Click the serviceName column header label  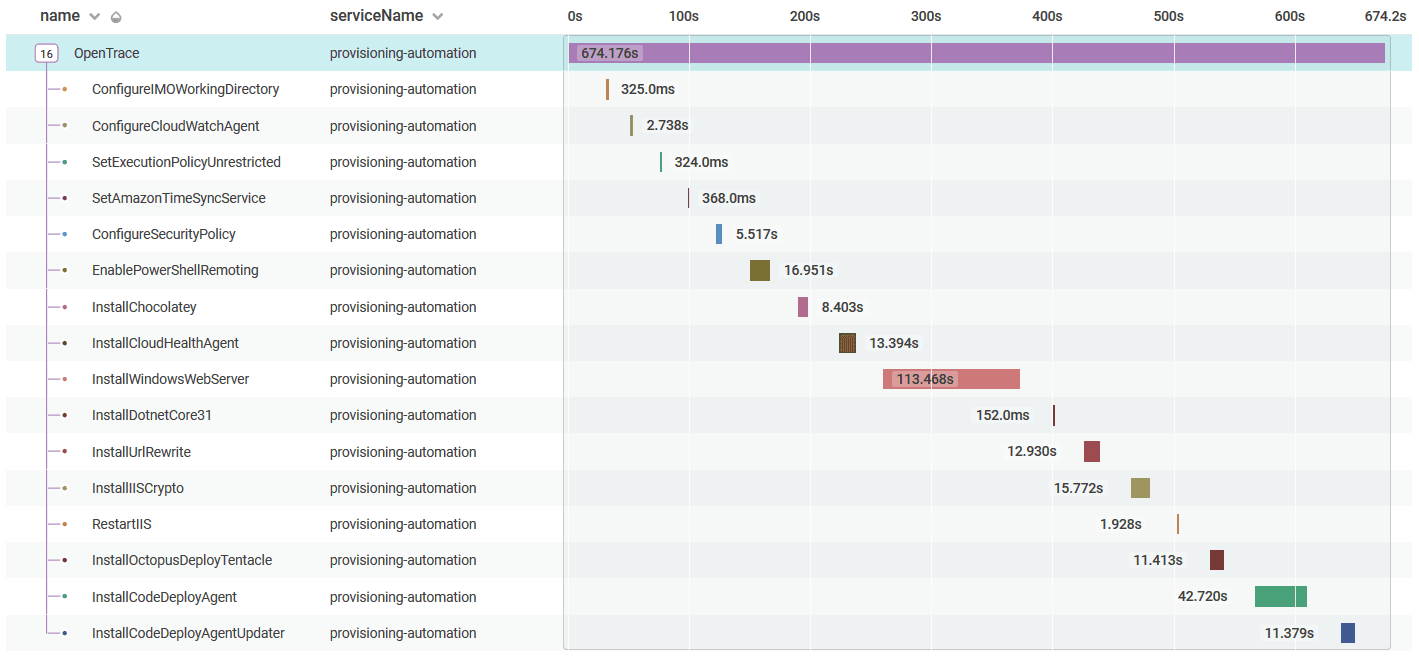(376, 17)
